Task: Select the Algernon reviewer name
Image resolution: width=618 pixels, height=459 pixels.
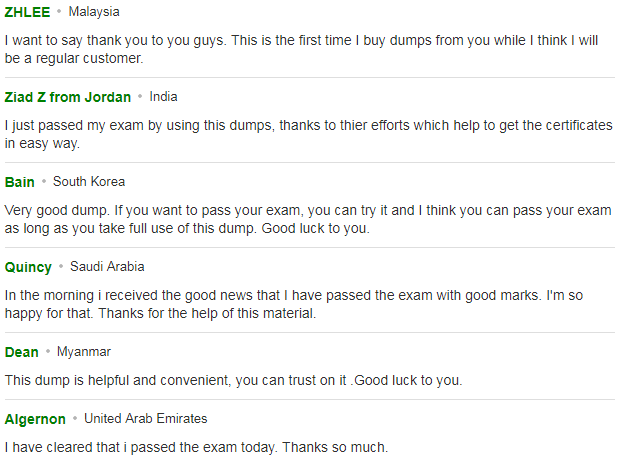Action: [x=35, y=419]
